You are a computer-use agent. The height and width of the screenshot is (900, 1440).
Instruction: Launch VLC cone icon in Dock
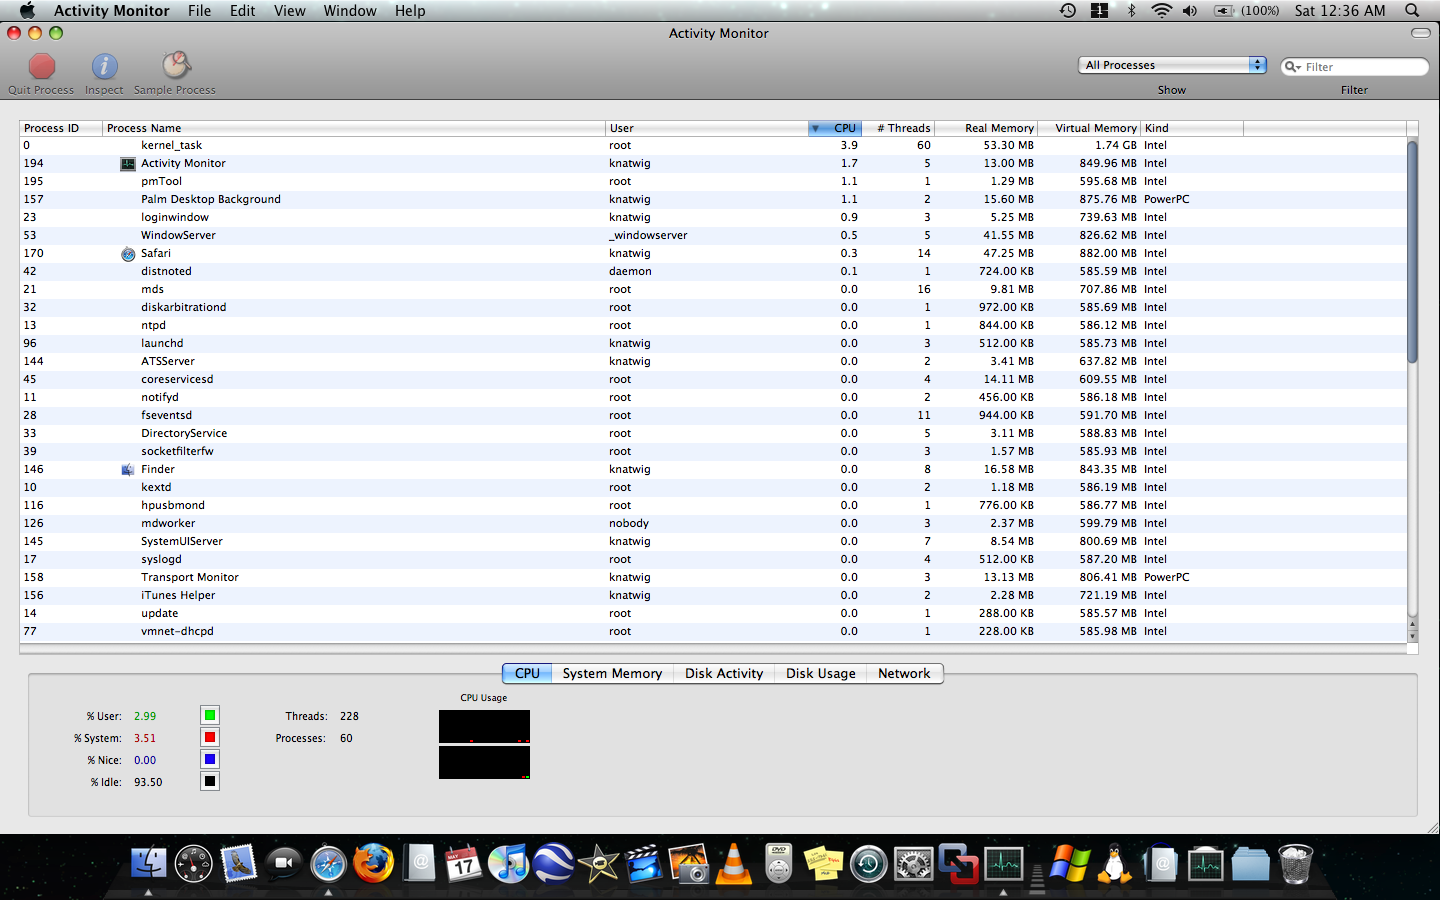click(x=734, y=863)
